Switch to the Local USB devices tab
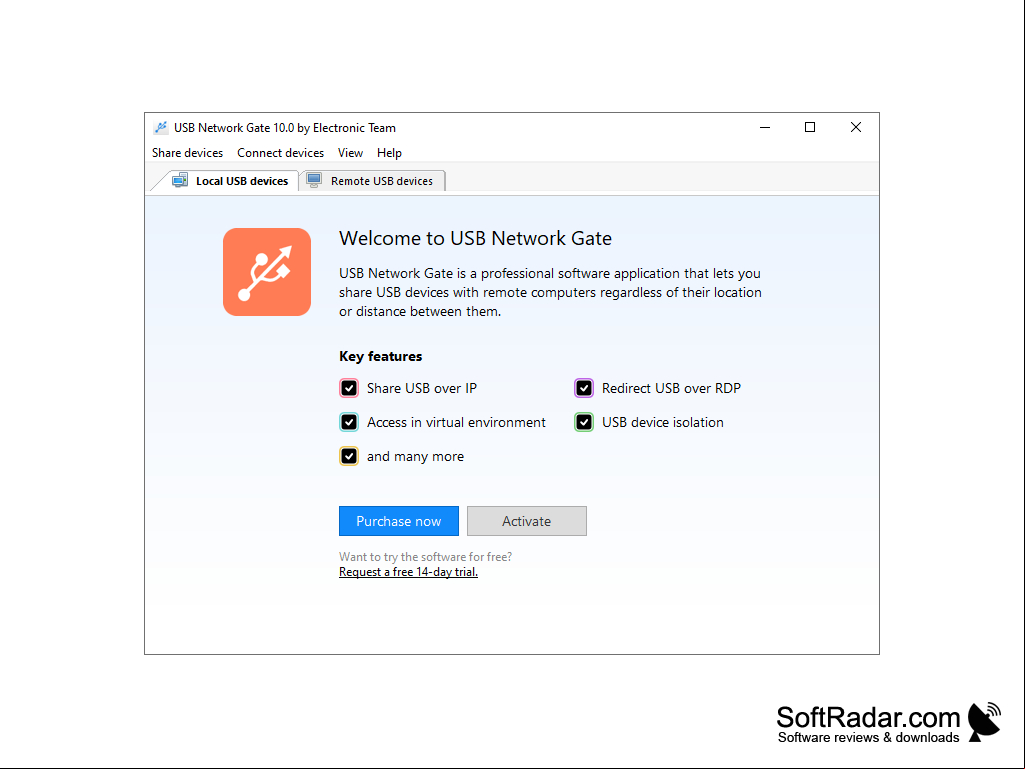Screen dimensions: 1025x769 226,181
